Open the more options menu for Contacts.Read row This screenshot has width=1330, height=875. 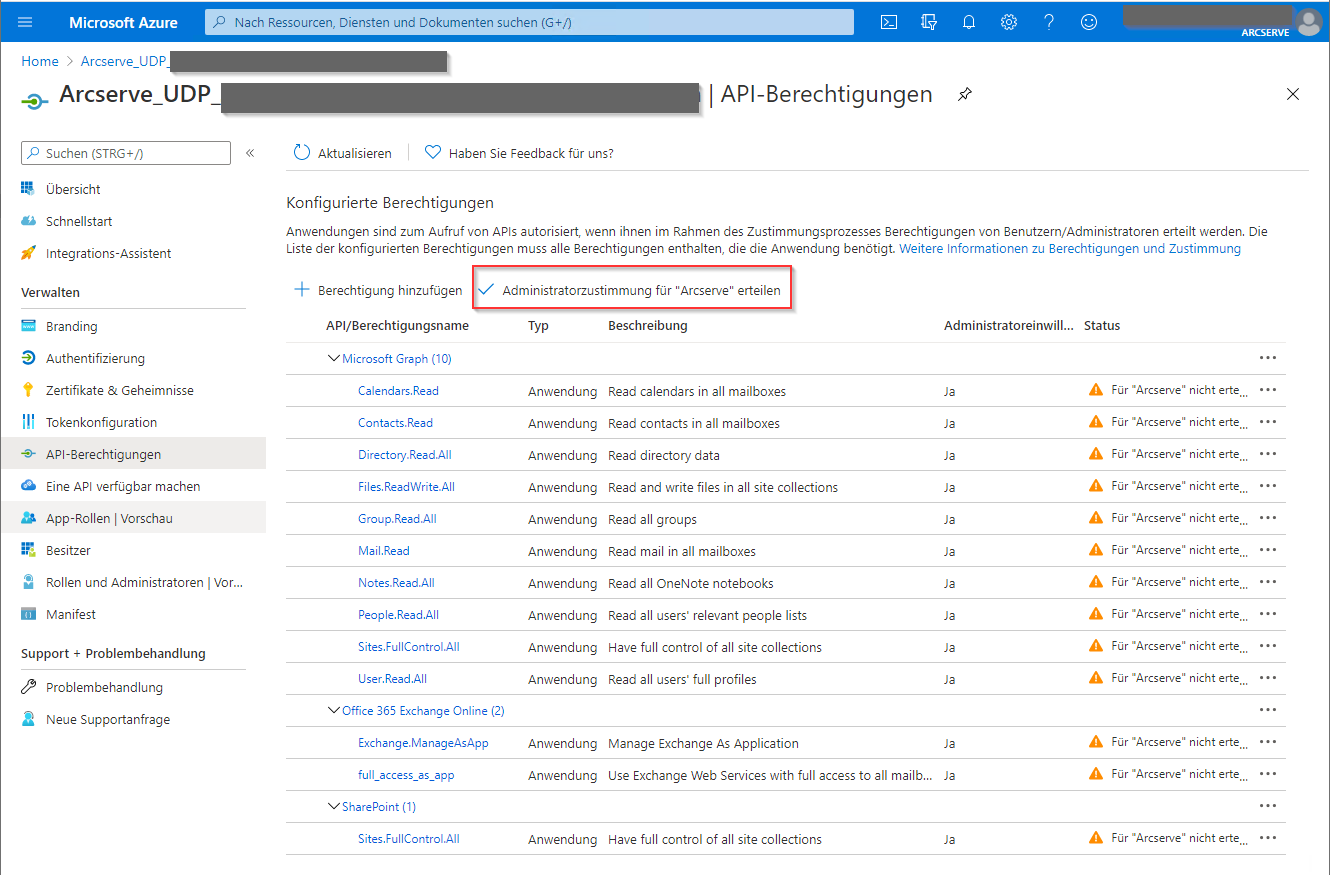[x=1268, y=422]
